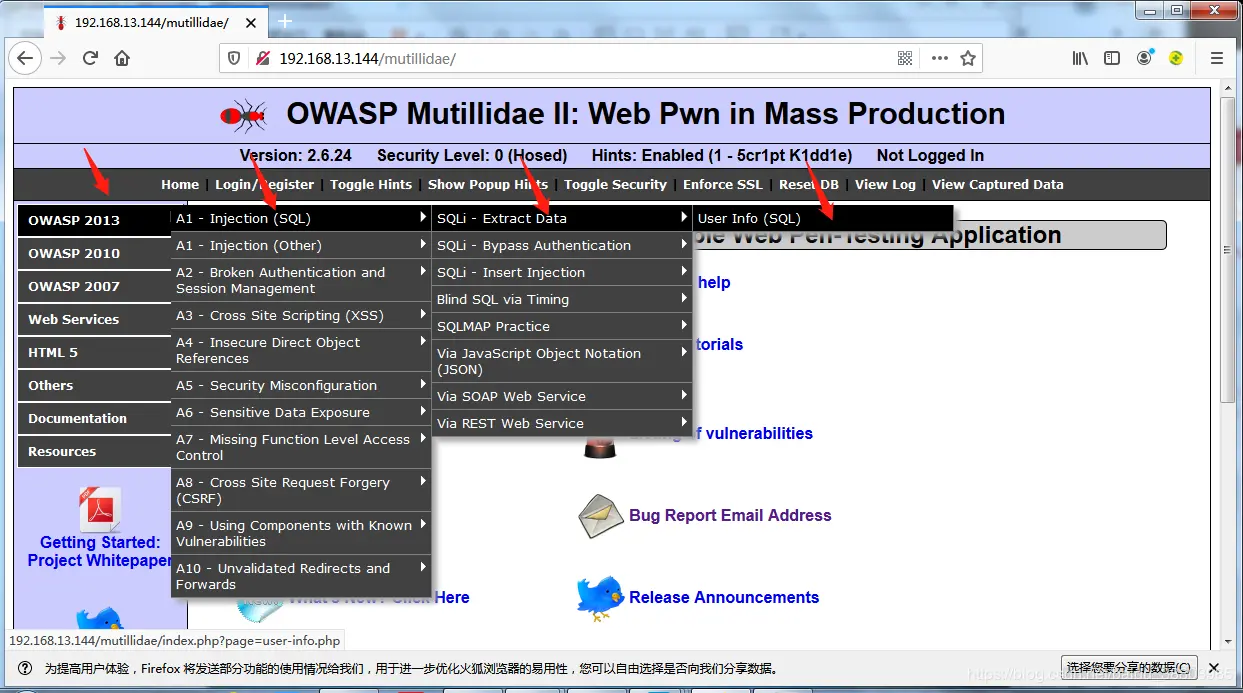Click the browser Back arrow button
This screenshot has height=693, width=1243.
(x=25, y=58)
